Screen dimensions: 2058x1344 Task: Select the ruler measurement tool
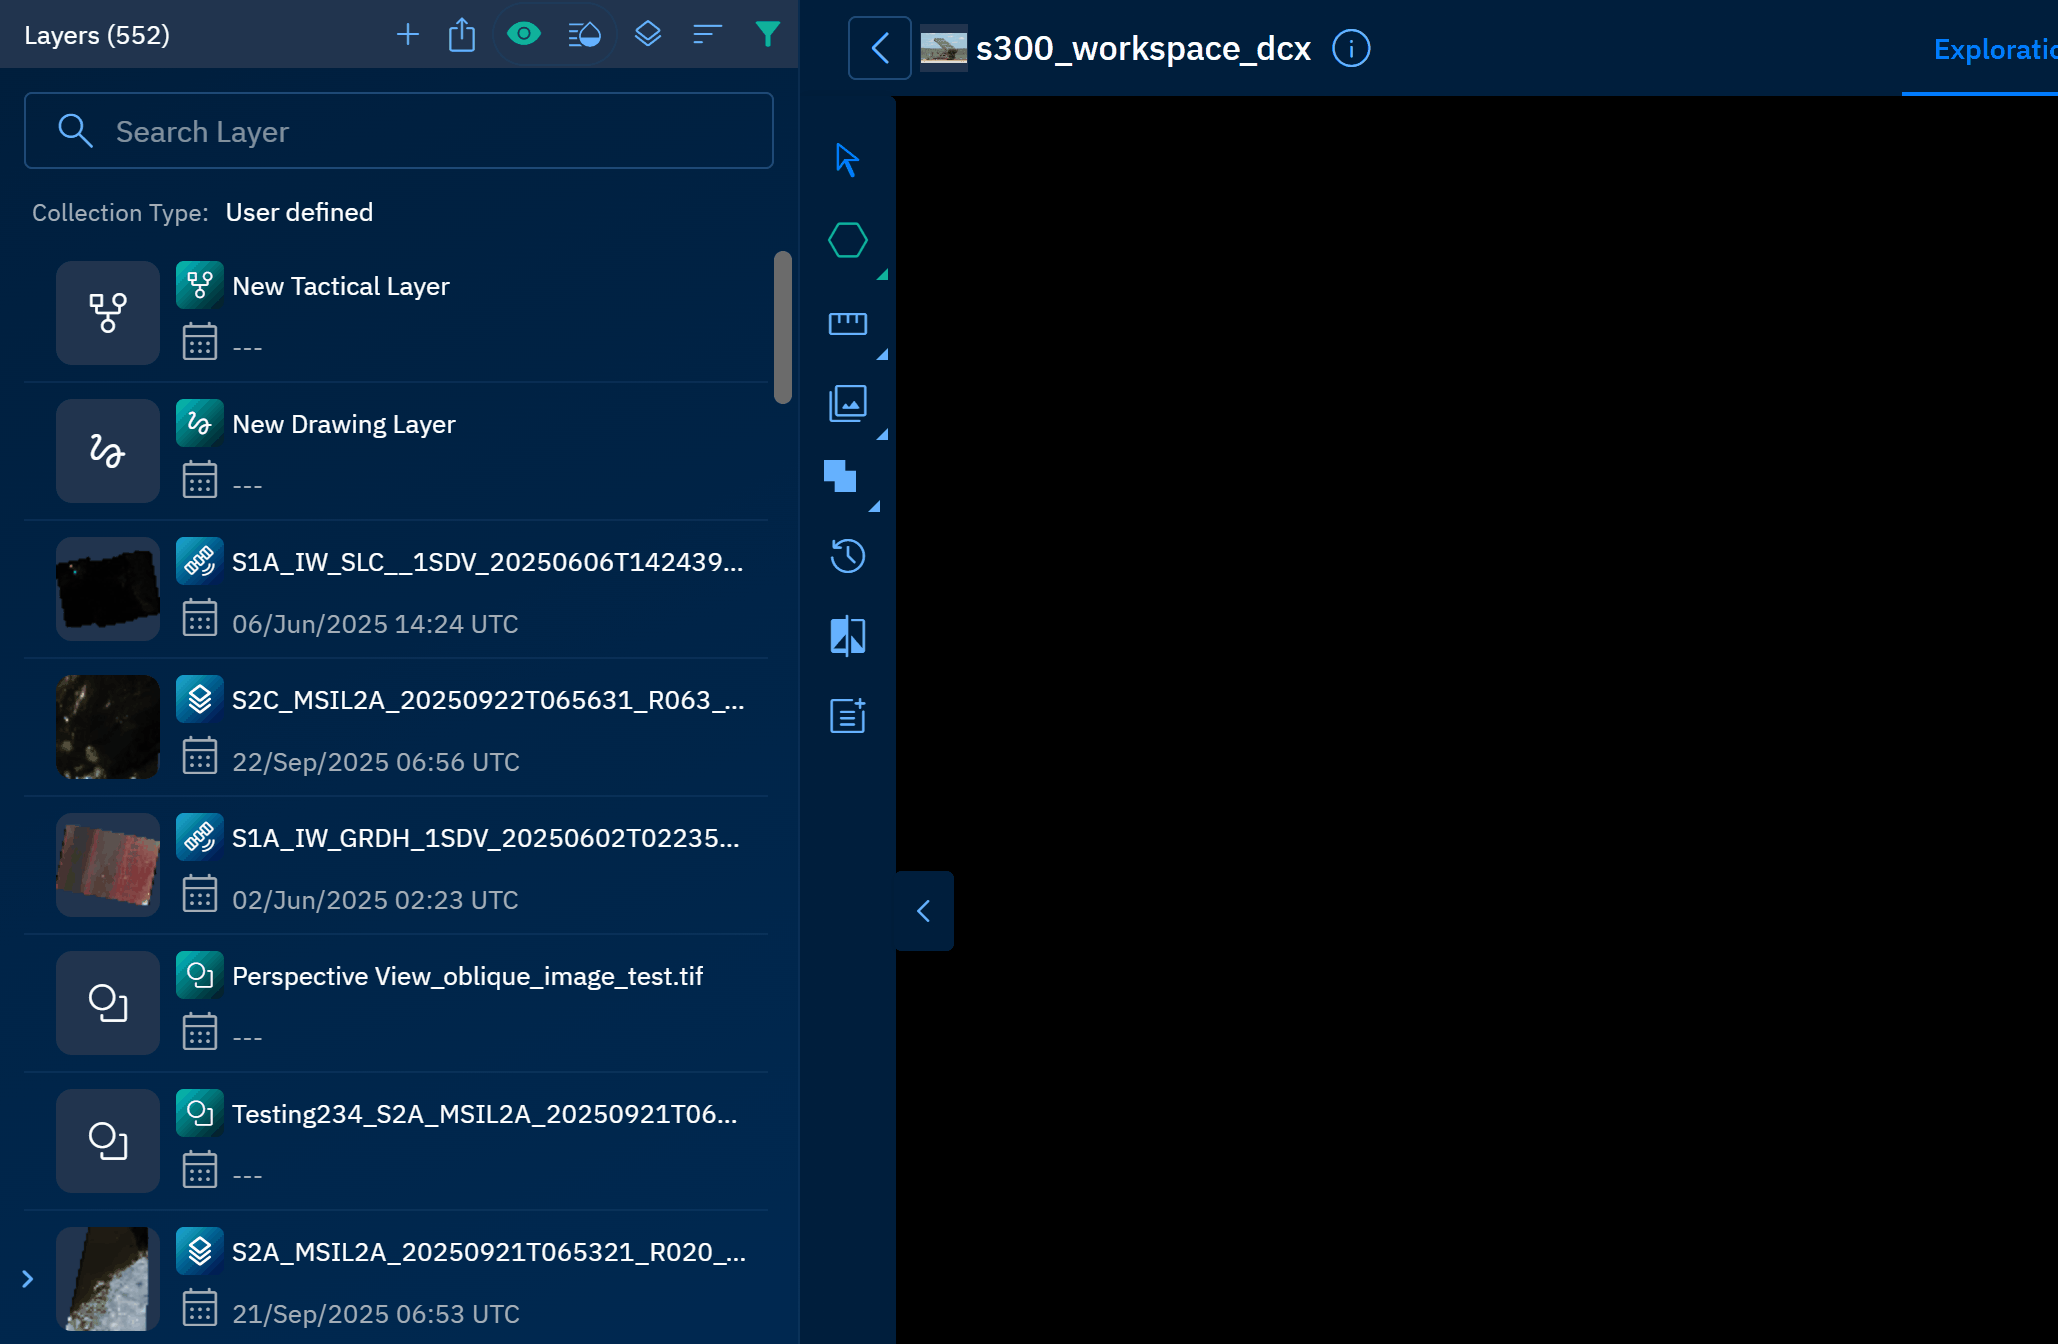point(847,323)
